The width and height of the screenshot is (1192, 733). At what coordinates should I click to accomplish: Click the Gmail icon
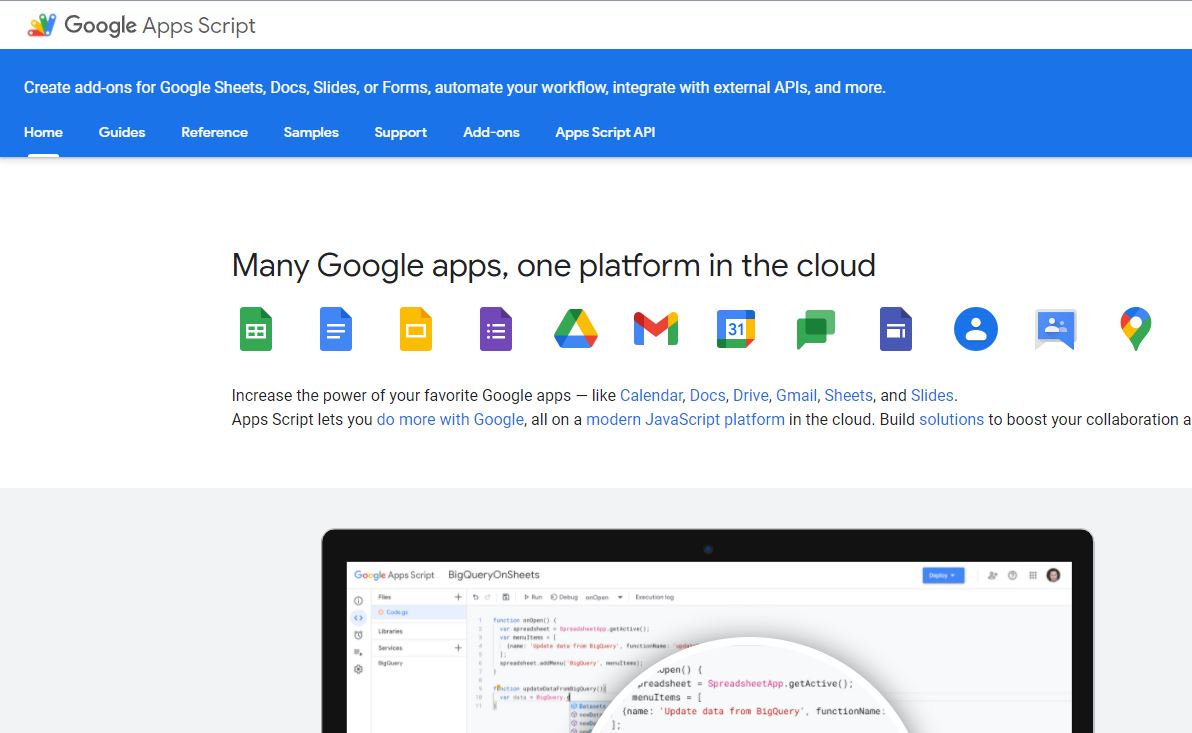click(656, 329)
